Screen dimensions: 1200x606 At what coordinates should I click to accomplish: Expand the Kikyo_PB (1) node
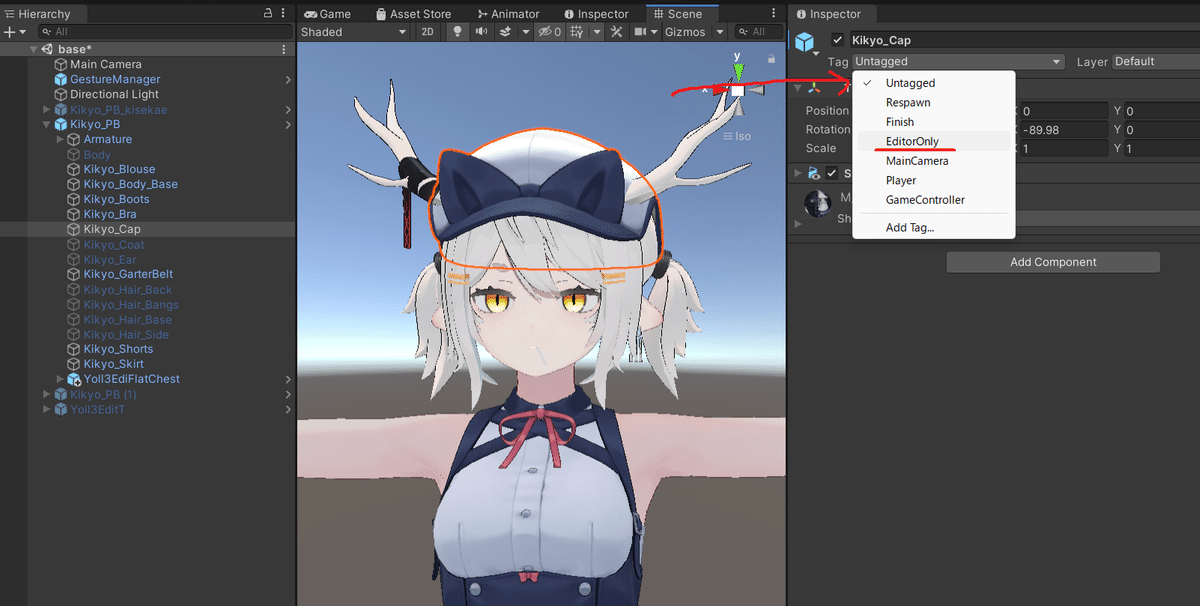tap(47, 394)
